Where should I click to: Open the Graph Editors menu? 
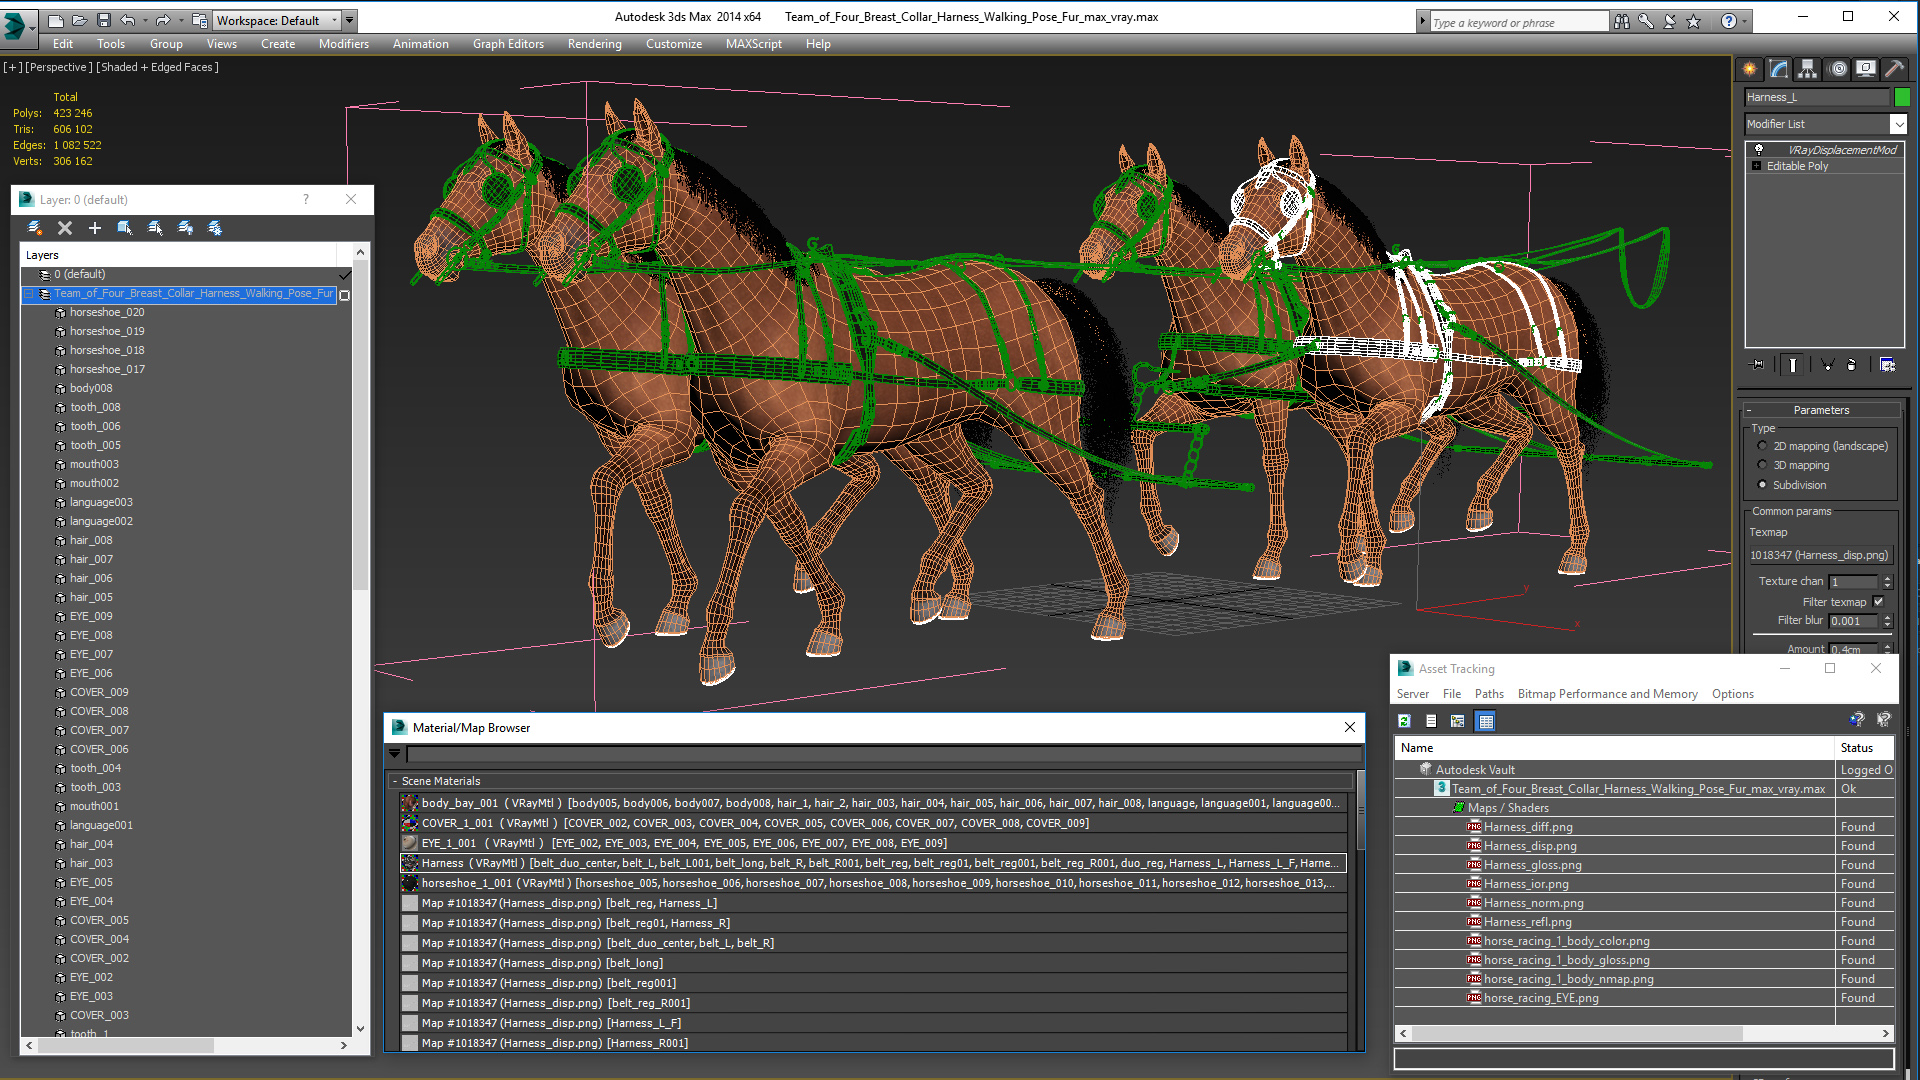508,44
